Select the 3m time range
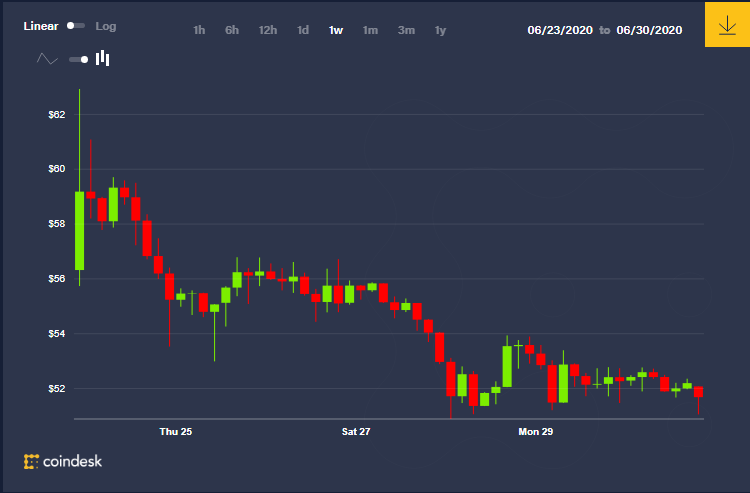Viewport: 750px width, 493px height. click(406, 30)
